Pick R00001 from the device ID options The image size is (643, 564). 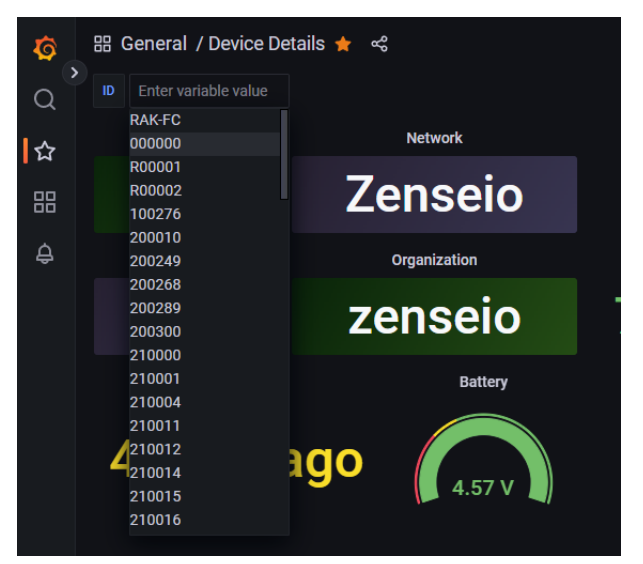tap(156, 167)
